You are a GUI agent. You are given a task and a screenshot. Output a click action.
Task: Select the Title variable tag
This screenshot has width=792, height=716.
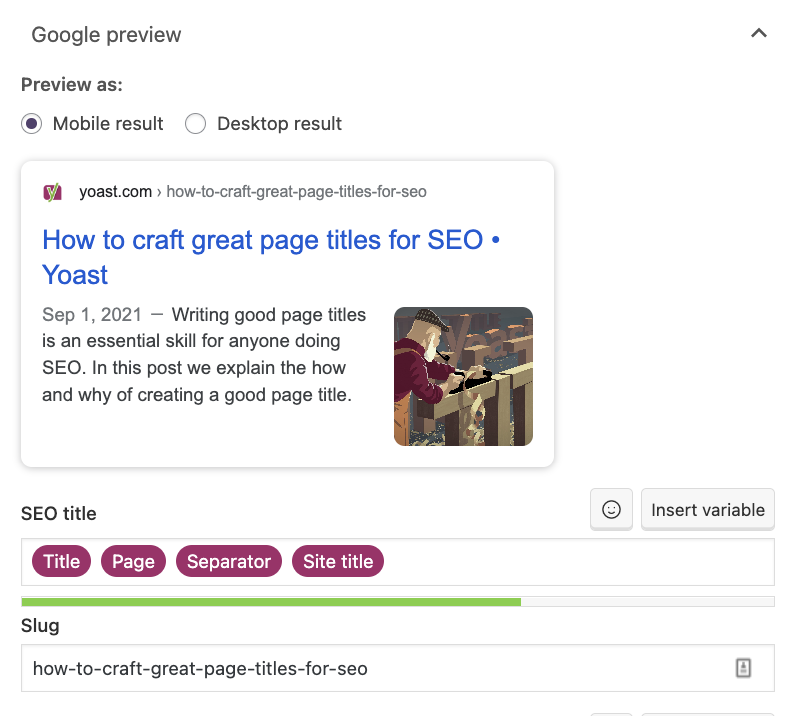[62, 561]
